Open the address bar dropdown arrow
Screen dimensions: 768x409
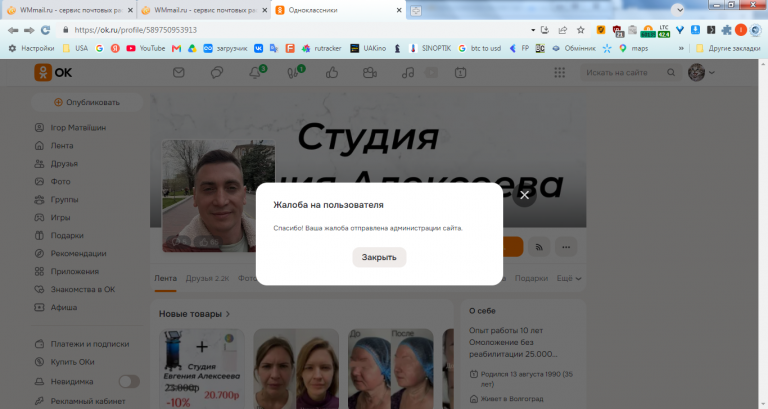coord(533,30)
